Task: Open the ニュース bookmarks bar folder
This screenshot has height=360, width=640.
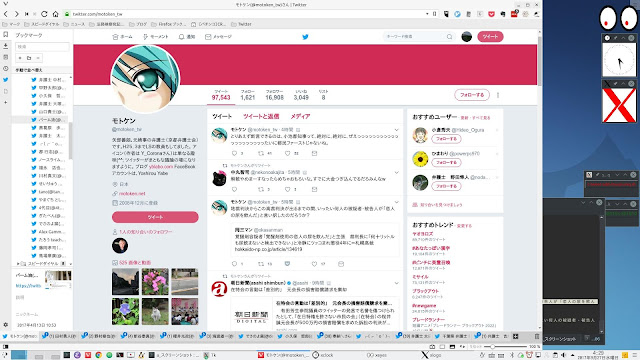Action: 75,24
